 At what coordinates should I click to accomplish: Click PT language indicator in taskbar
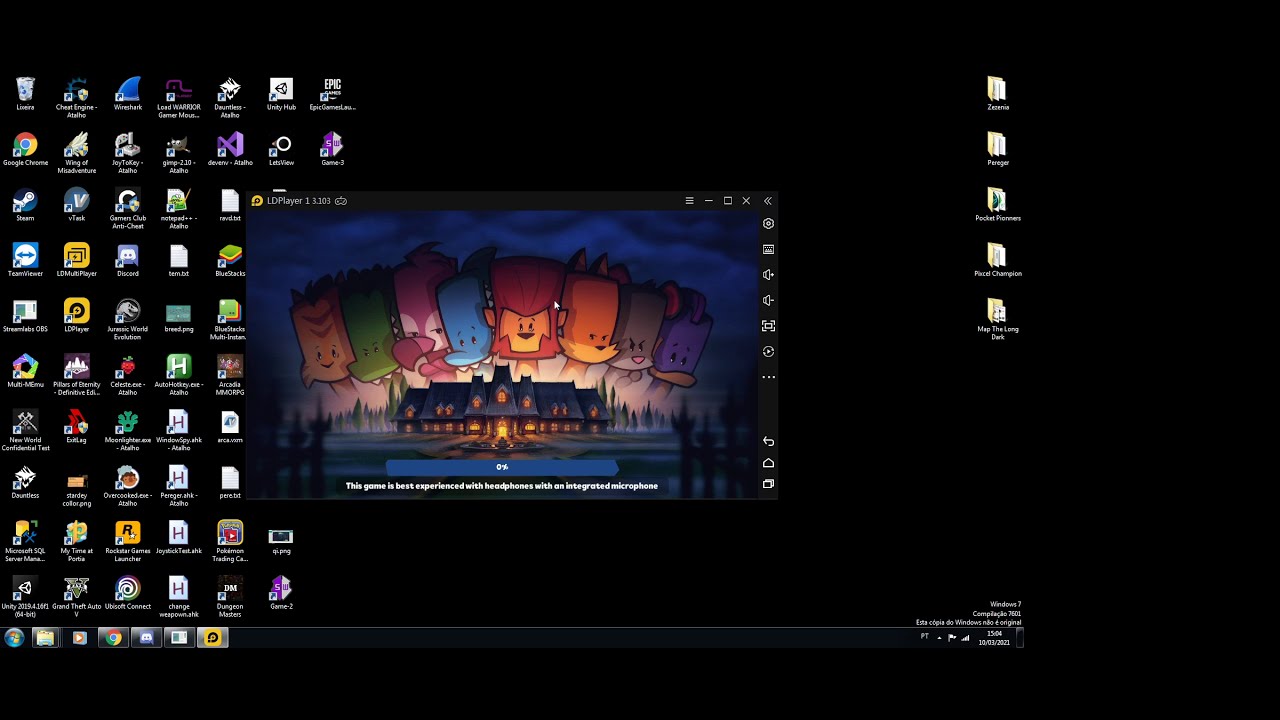pos(924,636)
